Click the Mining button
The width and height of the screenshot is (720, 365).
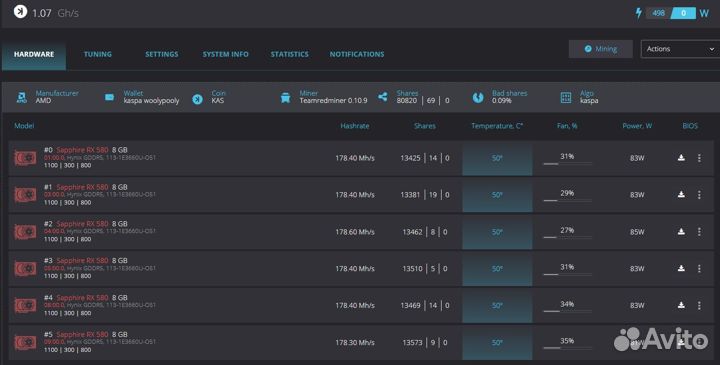[x=601, y=49]
